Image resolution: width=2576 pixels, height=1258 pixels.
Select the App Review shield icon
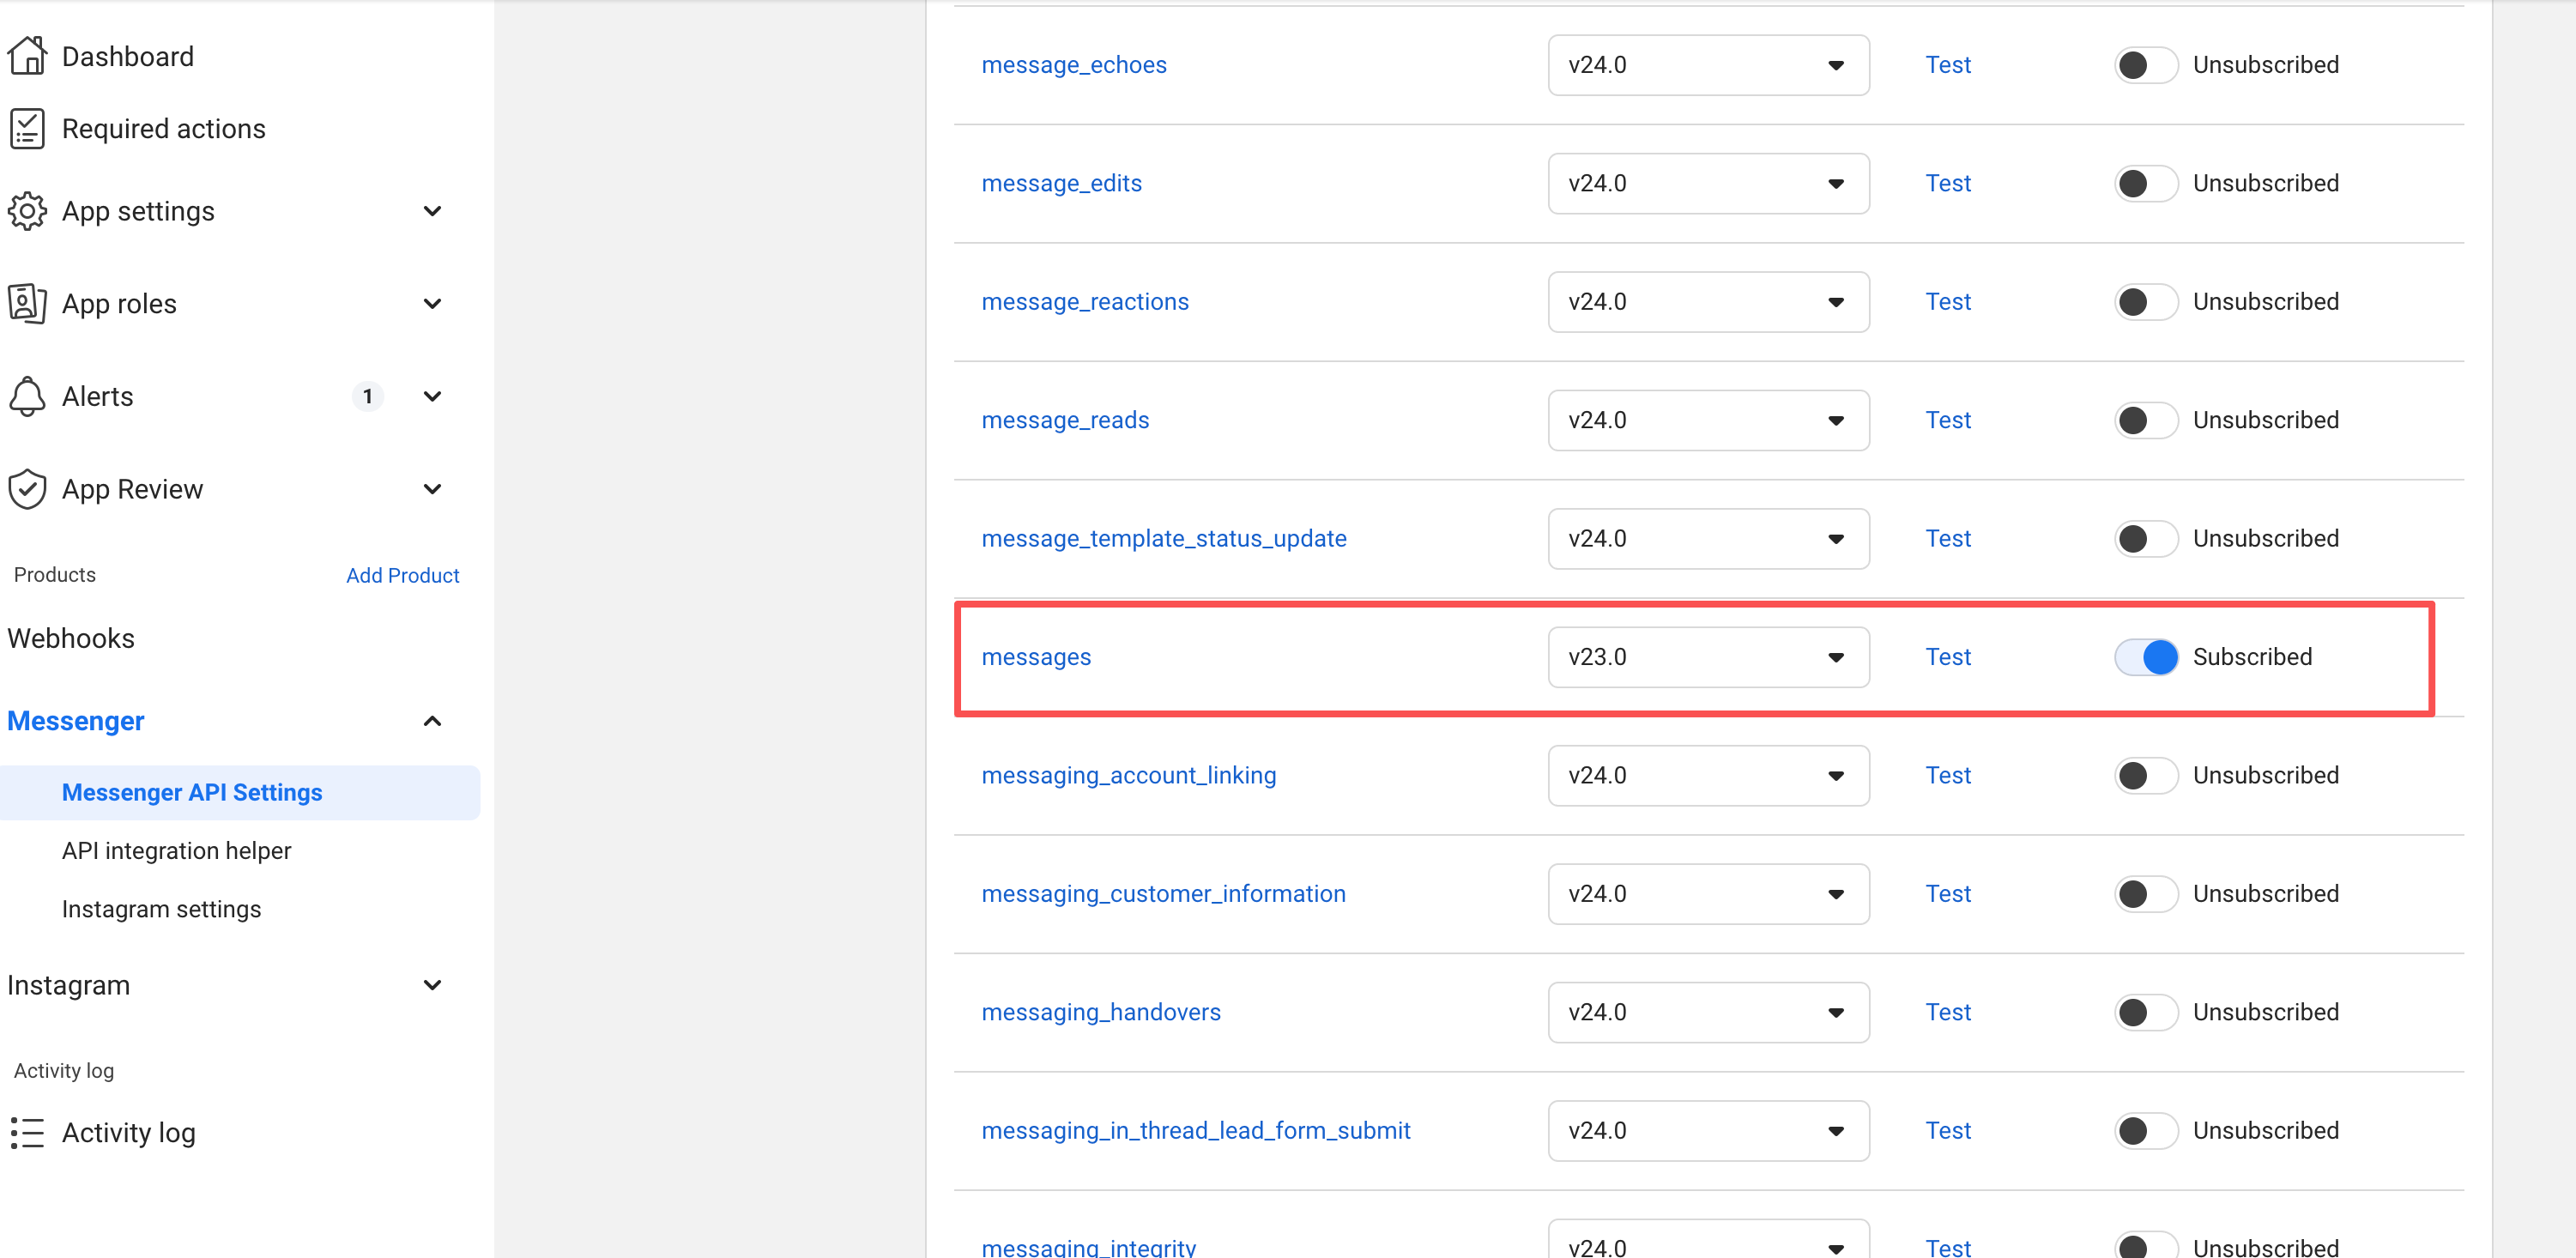[27, 489]
